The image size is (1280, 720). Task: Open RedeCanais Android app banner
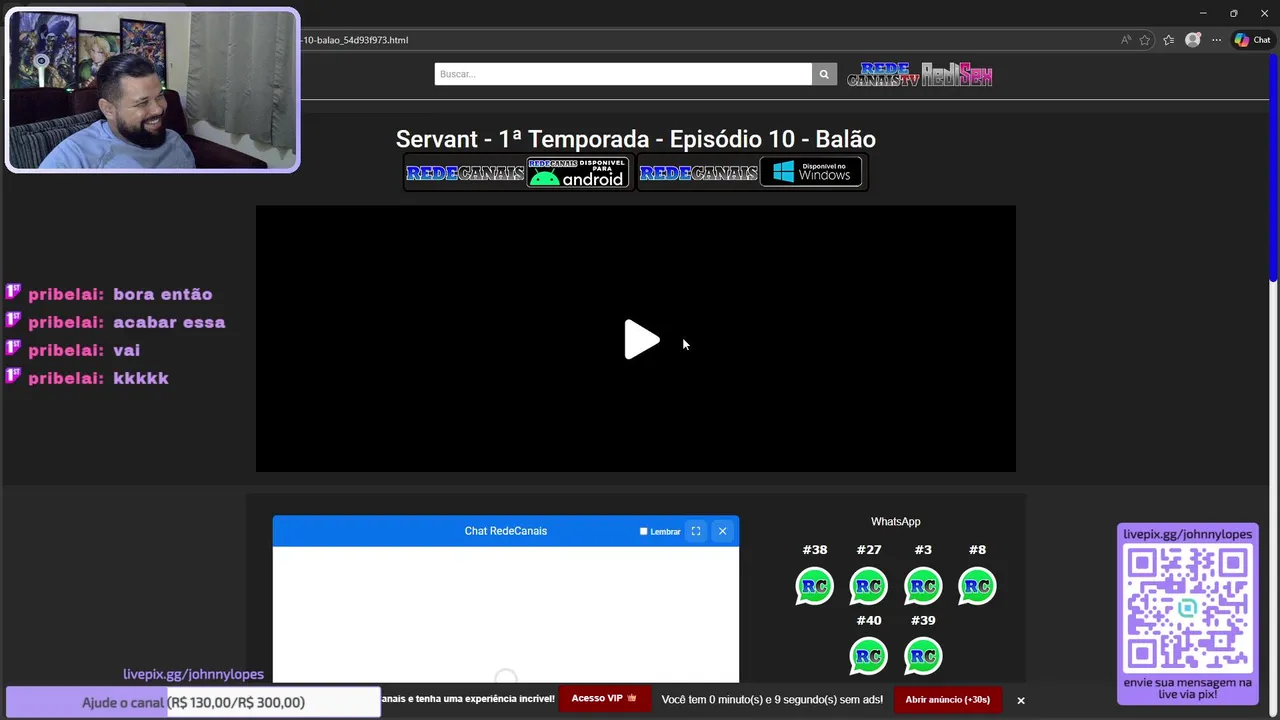pos(518,172)
